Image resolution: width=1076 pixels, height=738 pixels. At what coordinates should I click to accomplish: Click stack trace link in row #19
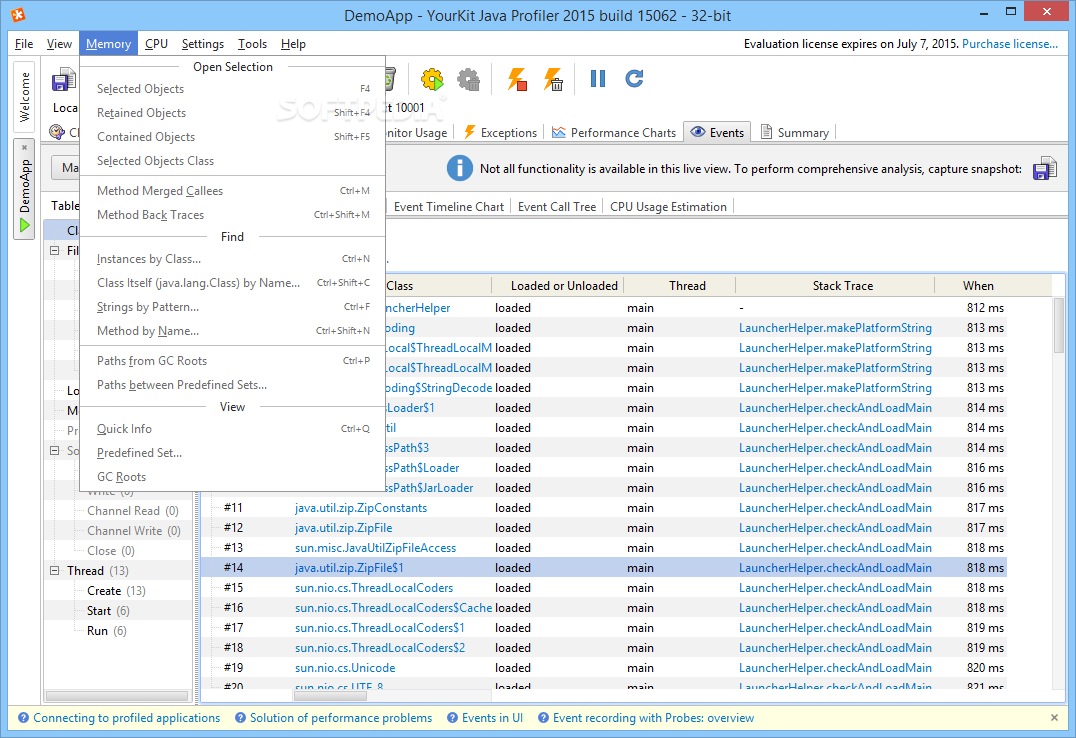point(835,668)
